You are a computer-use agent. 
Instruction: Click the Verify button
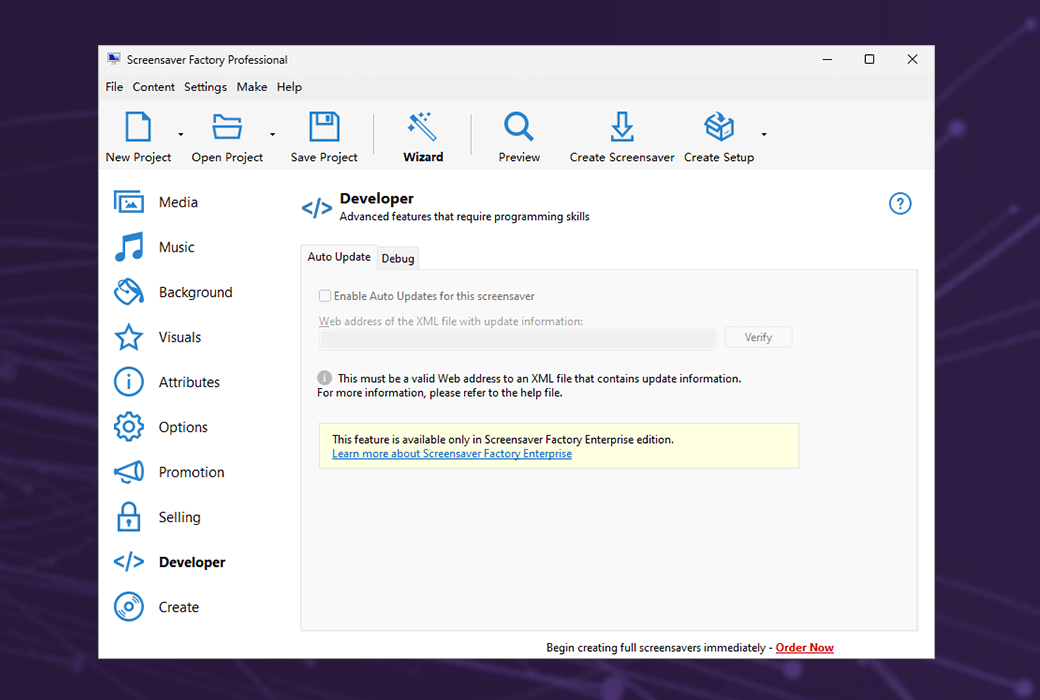(758, 337)
